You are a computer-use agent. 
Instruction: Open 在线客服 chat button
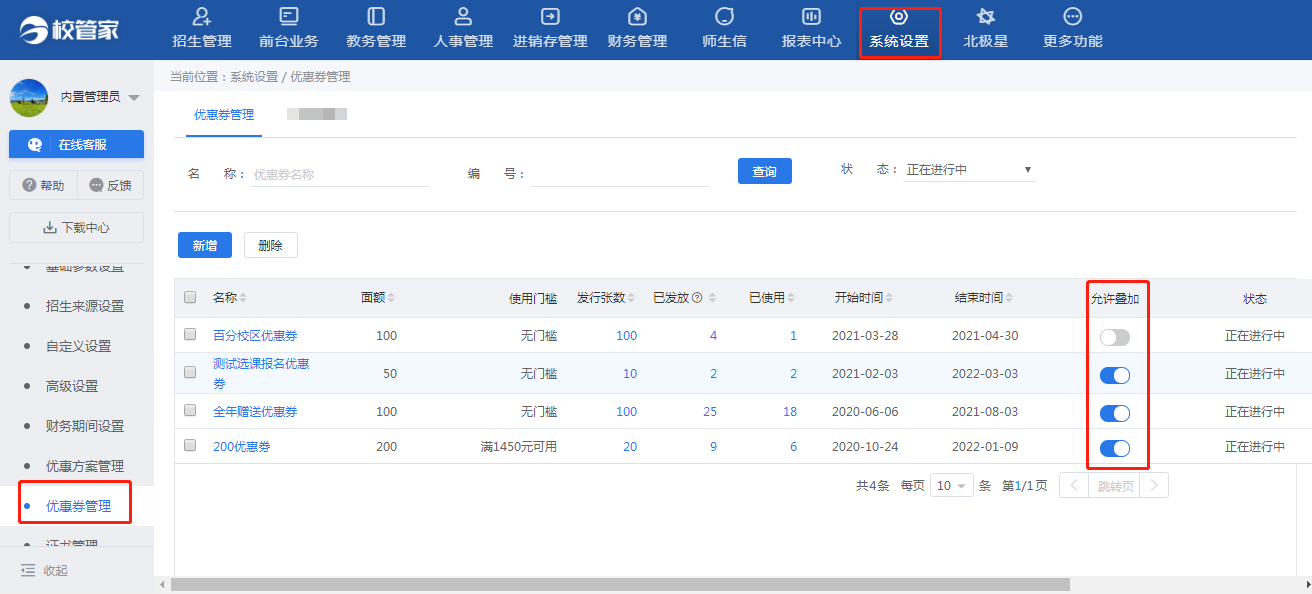[x=76, y=144]
